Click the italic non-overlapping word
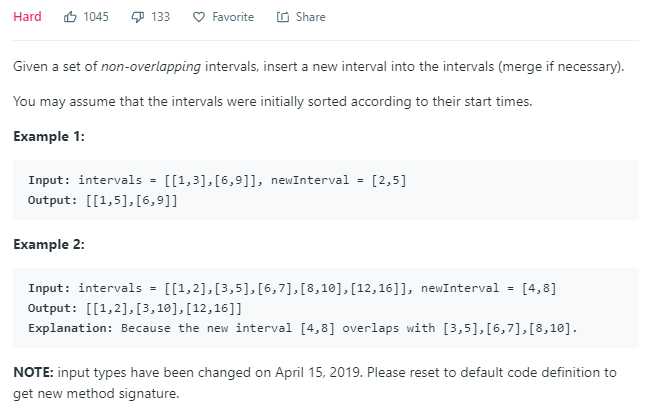The width and height of the screenshot is (645, 418). [x=151, y=67]
